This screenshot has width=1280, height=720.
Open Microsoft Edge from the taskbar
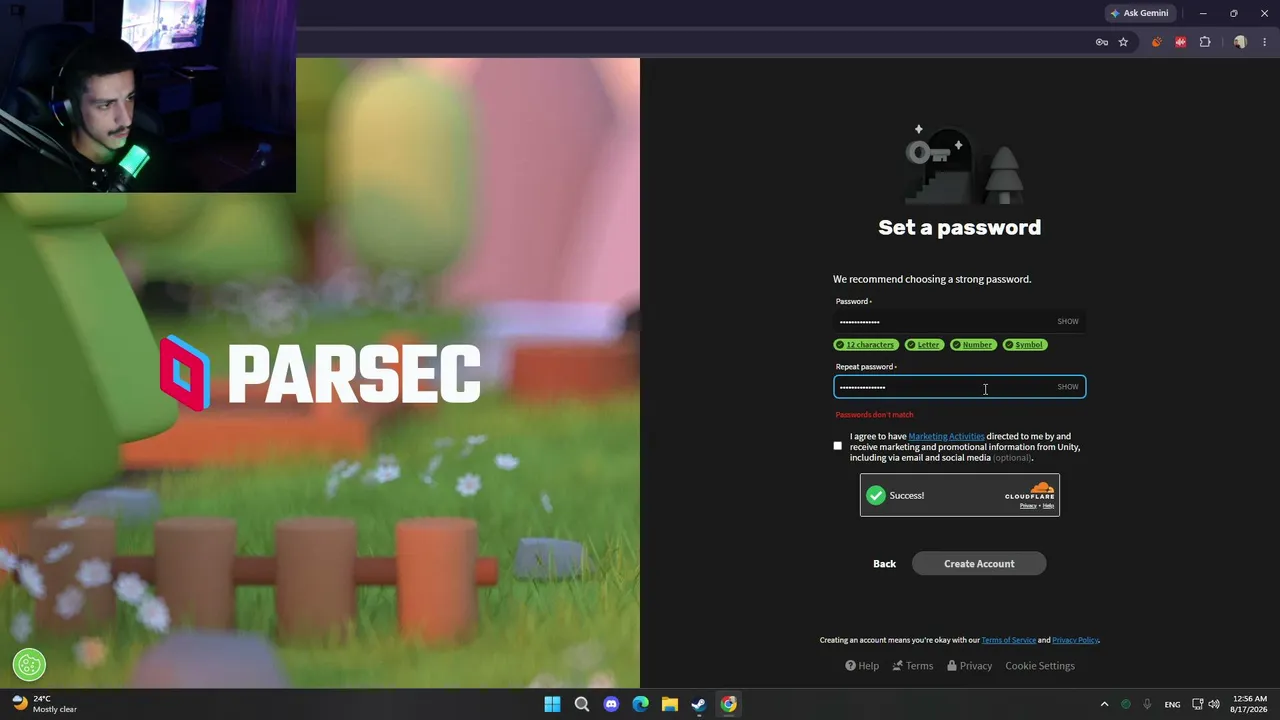(640, 704)
